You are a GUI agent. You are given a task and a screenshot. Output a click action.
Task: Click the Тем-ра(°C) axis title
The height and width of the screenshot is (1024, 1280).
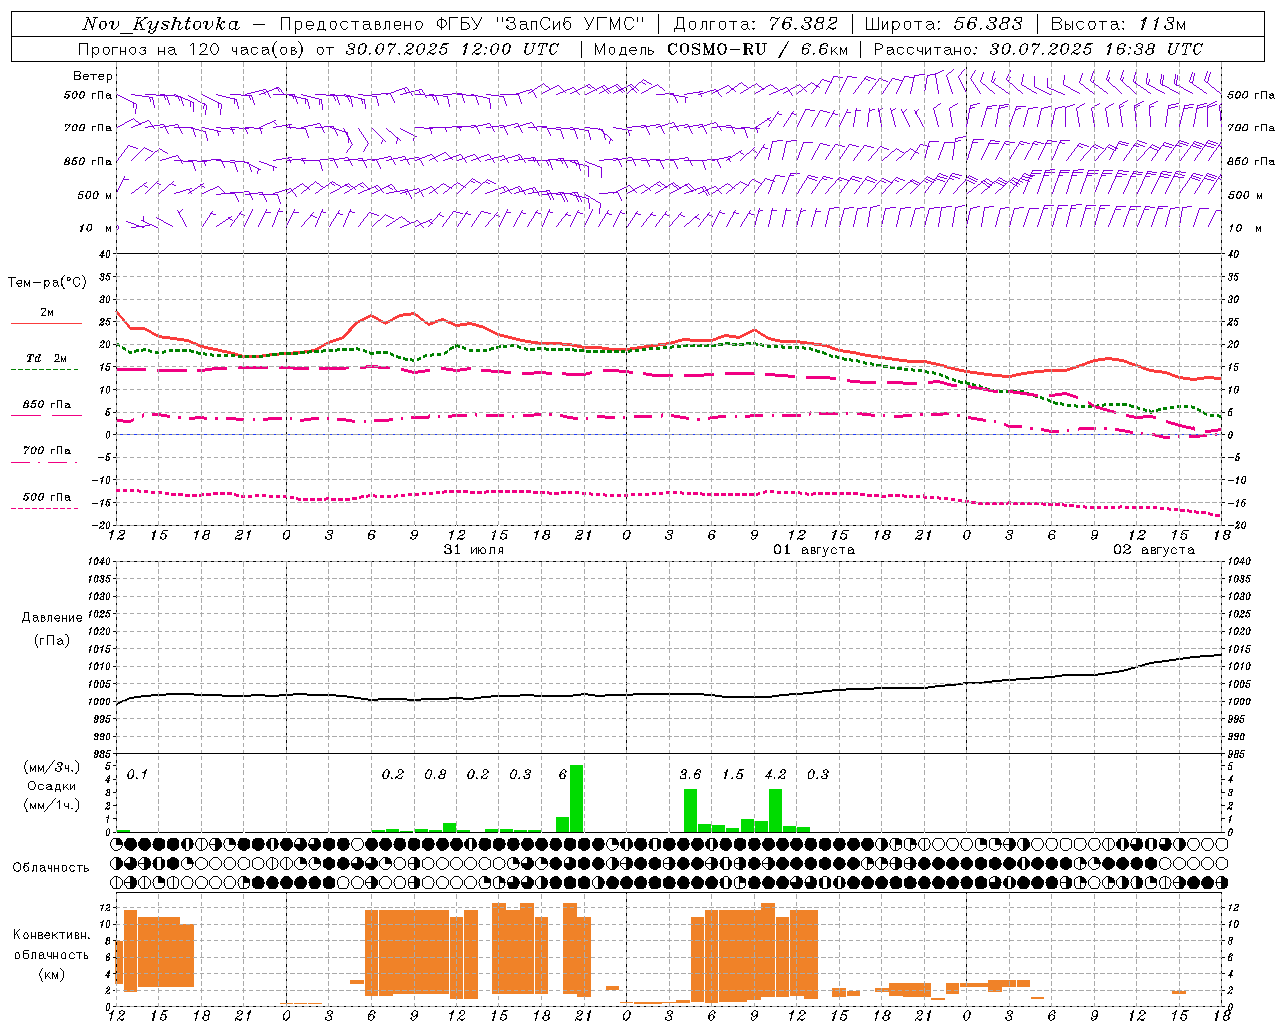(47, 283)
